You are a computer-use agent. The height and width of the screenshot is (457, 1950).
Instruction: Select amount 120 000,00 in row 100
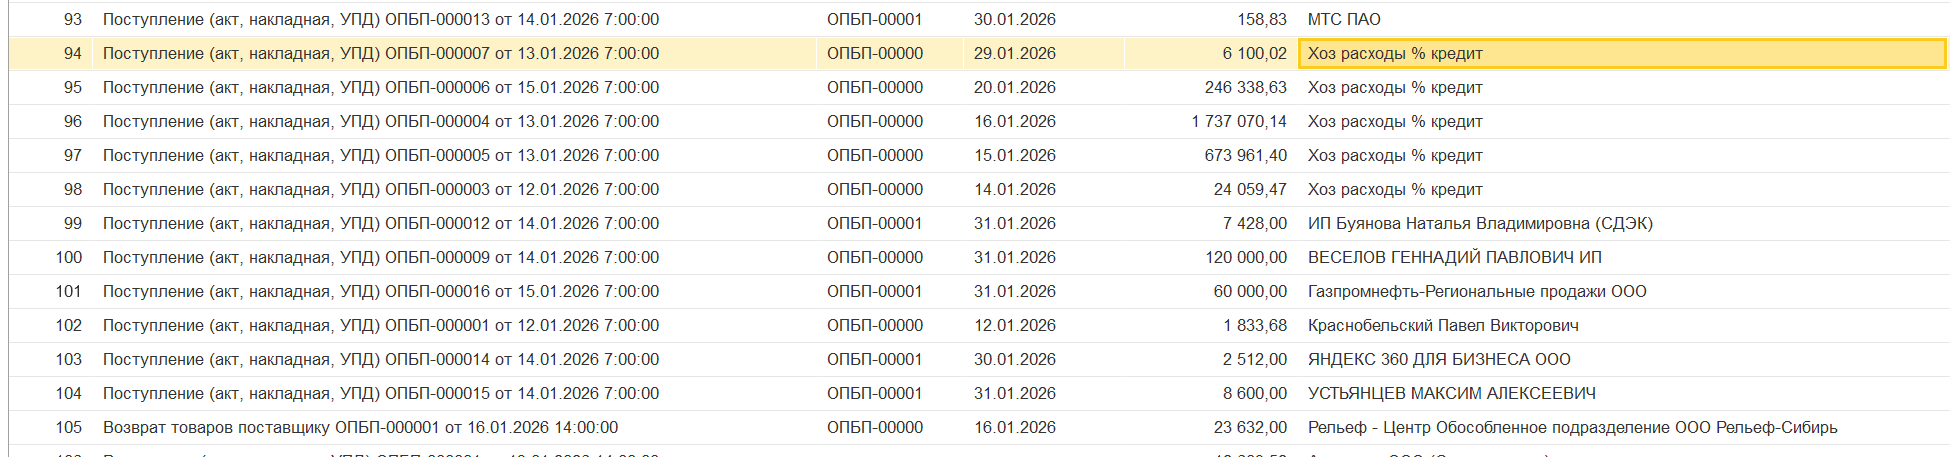pos(1245,258)
